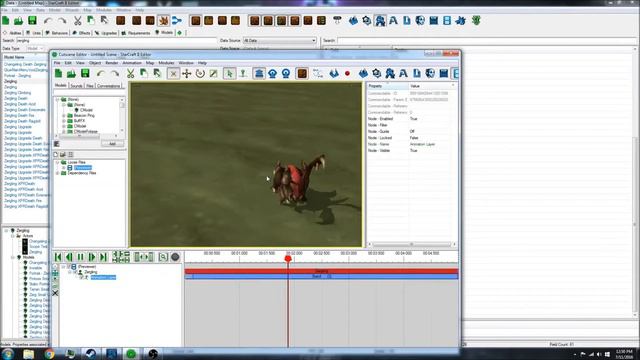
Task: Switch to Upgrades tab in Data window
Action: tap(106, 33)
